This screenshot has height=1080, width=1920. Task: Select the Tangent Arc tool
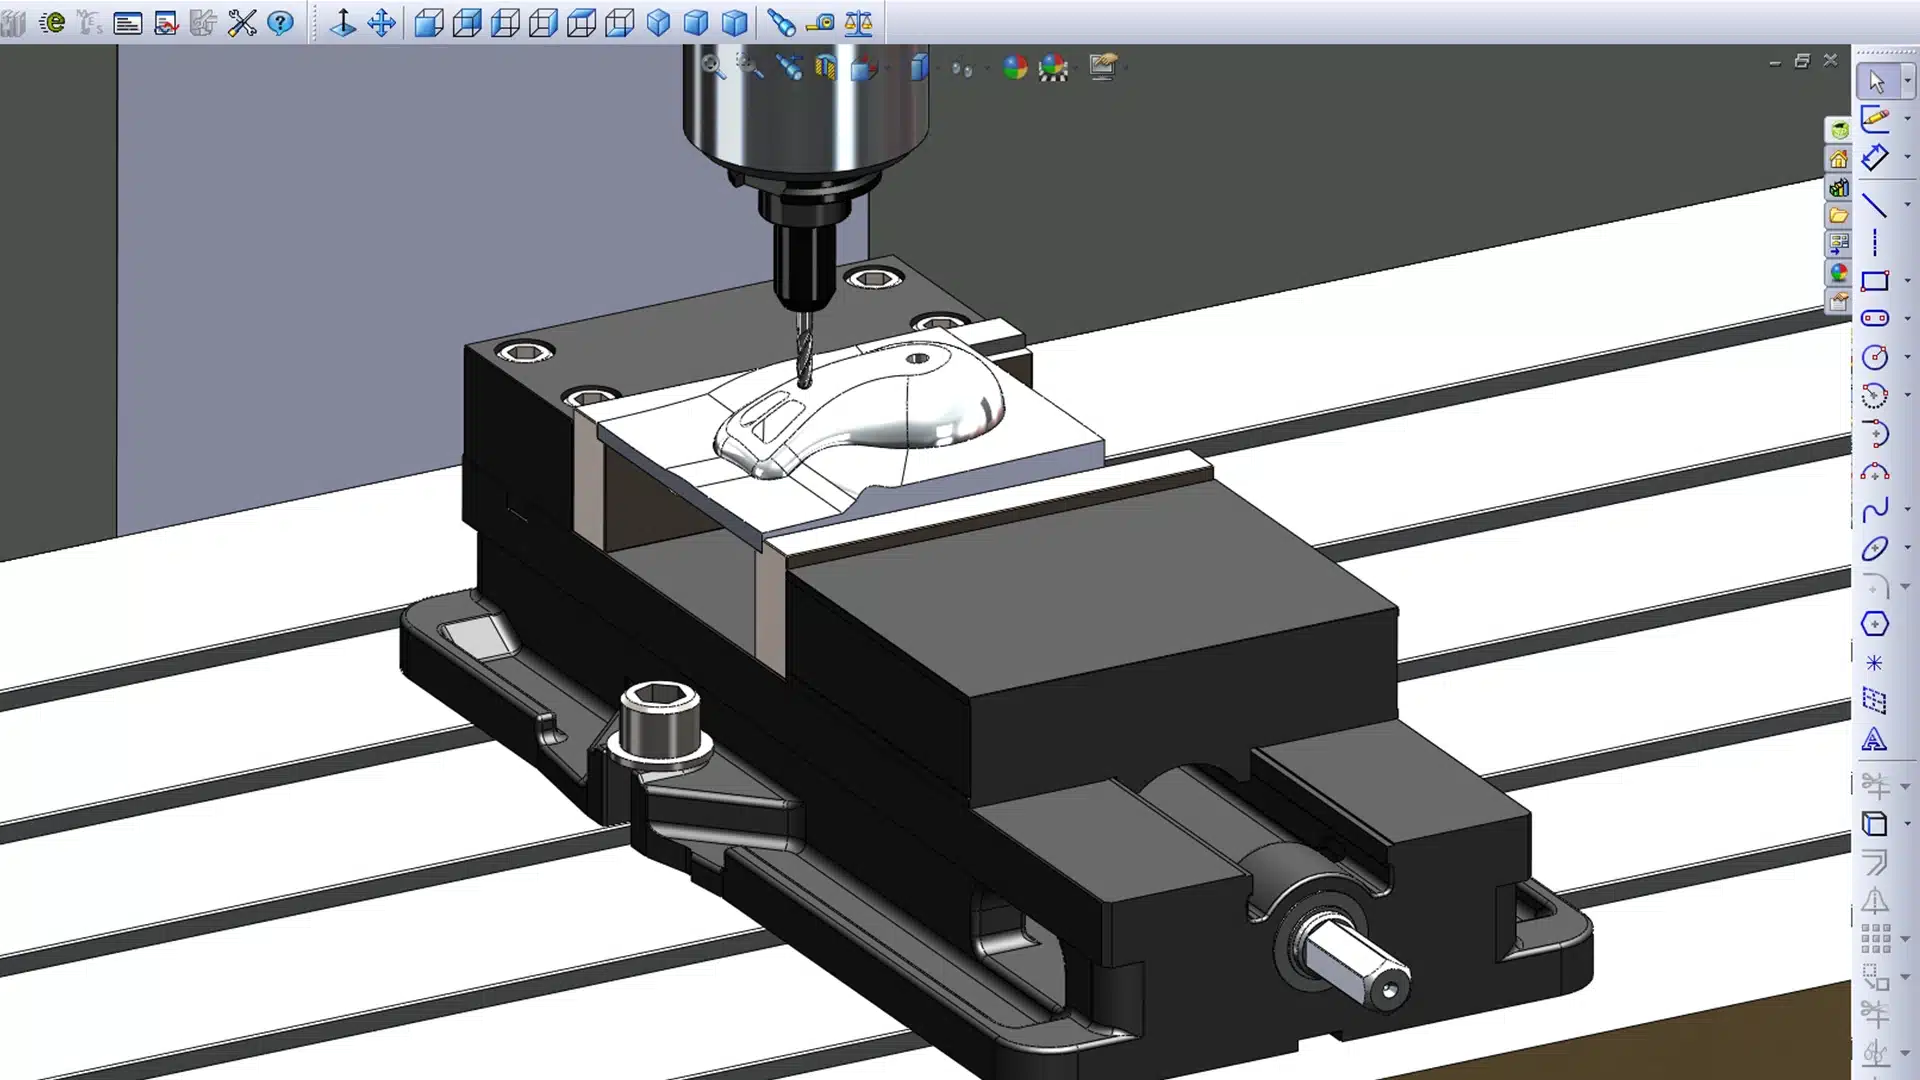pyautogui.click(x=1875, y=433)
